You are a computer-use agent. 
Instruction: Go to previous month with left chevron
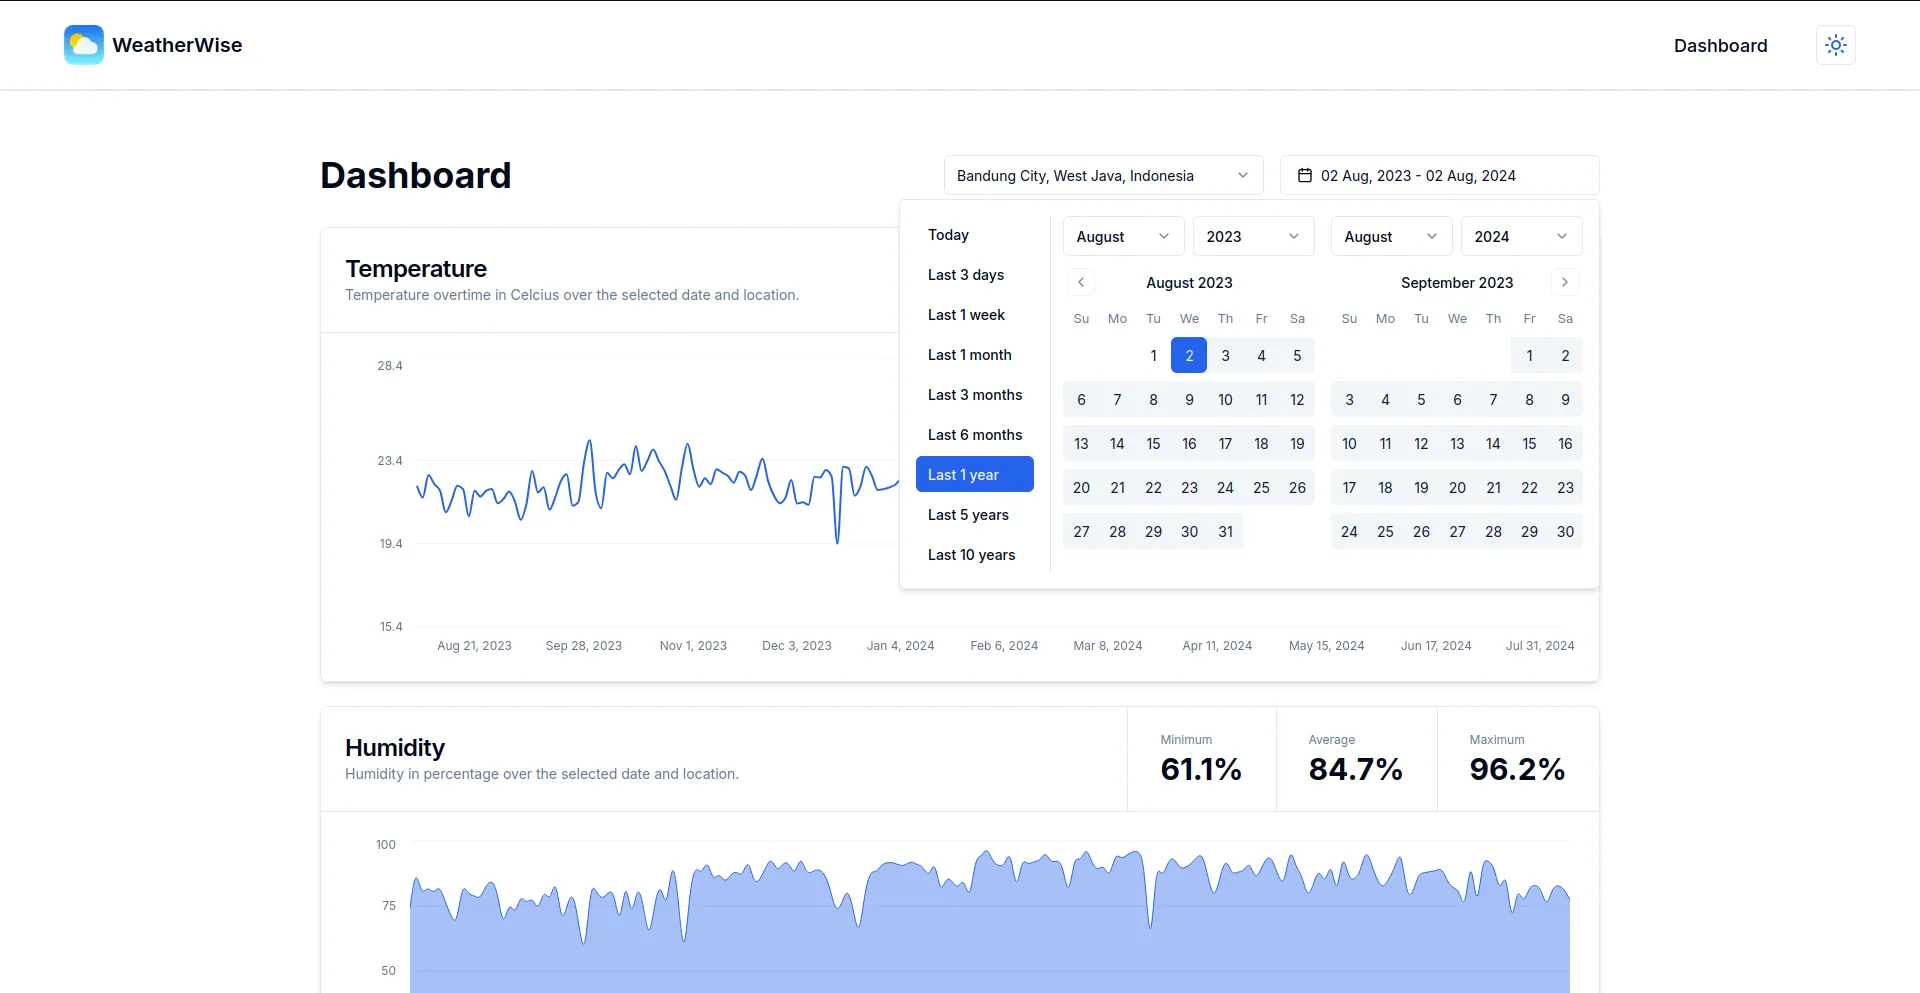pos(1081,283)
